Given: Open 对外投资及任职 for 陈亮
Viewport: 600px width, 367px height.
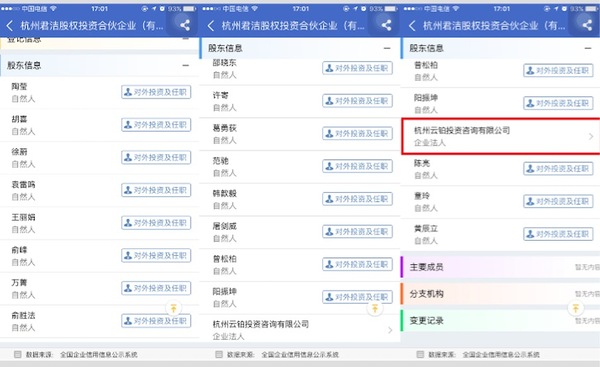Looking at the screenshot, I should 558,169.
